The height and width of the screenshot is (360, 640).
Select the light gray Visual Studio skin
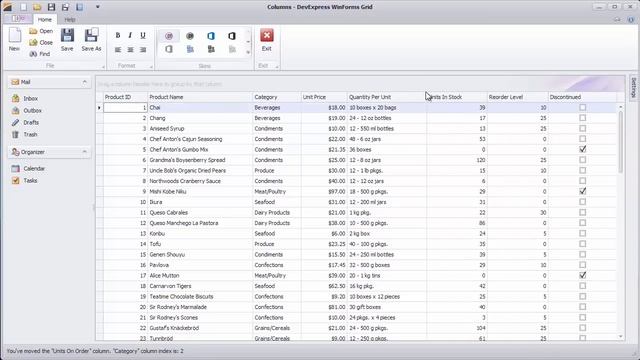(232, 49)
